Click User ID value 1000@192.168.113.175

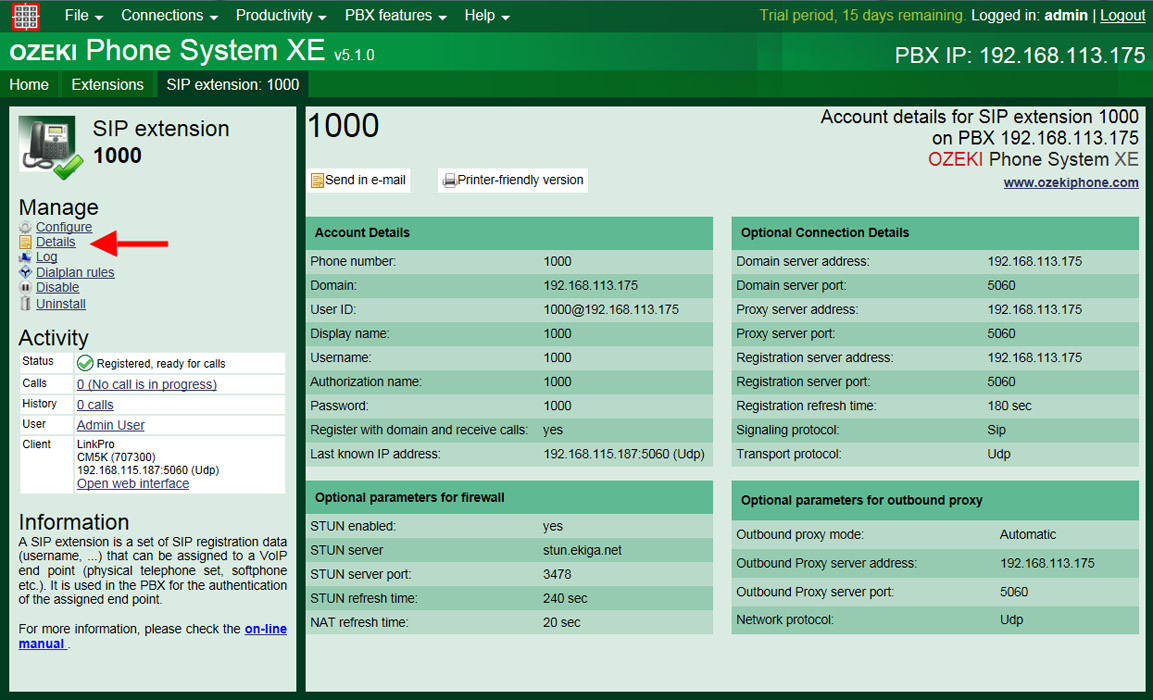pyautogui.click(x=611, y=310)
